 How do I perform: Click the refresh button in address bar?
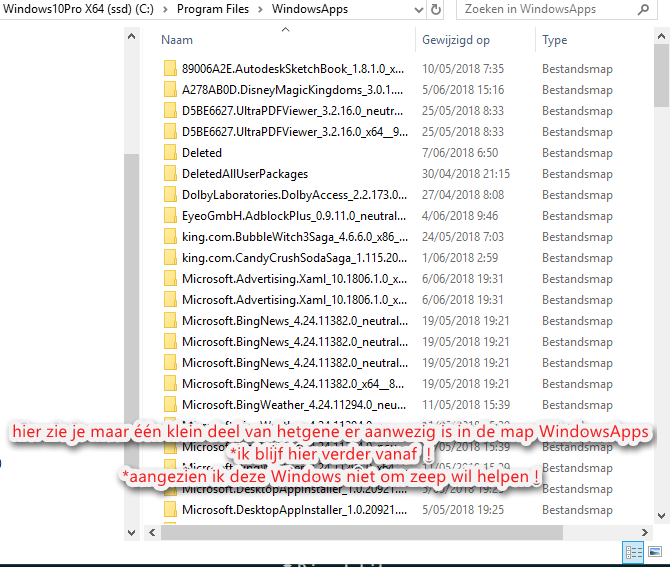[x=435, y=9]
